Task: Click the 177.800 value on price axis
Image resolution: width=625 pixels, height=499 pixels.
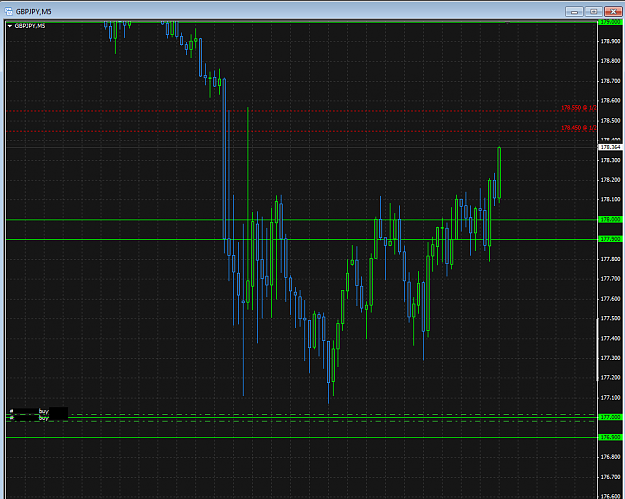Action: [x=610, y=259]
